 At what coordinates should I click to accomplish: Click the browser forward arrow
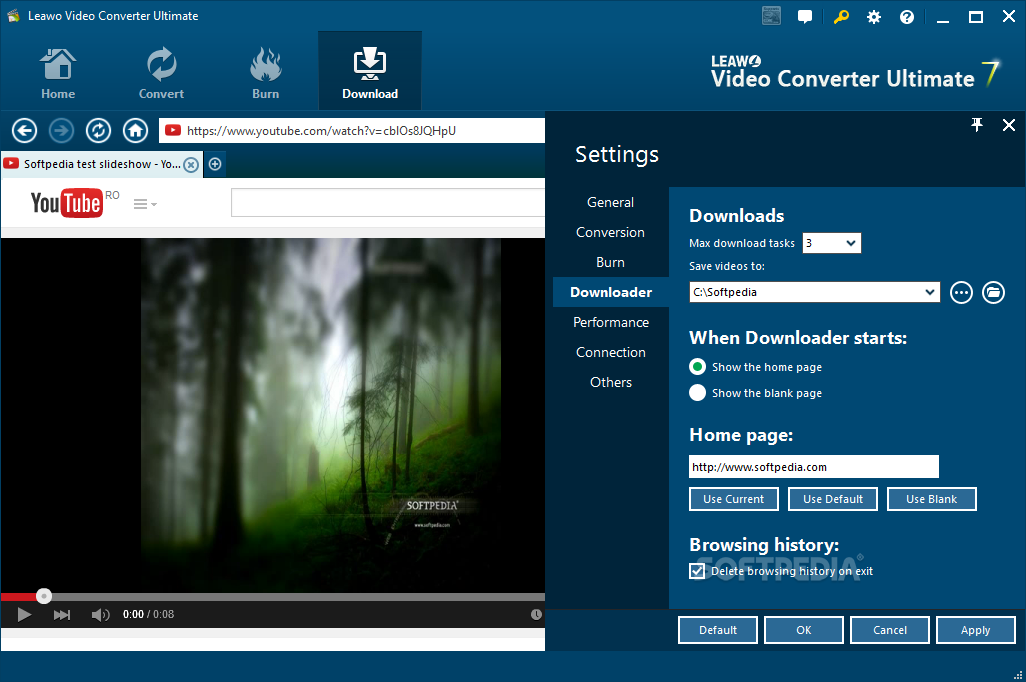coord(62,130)
